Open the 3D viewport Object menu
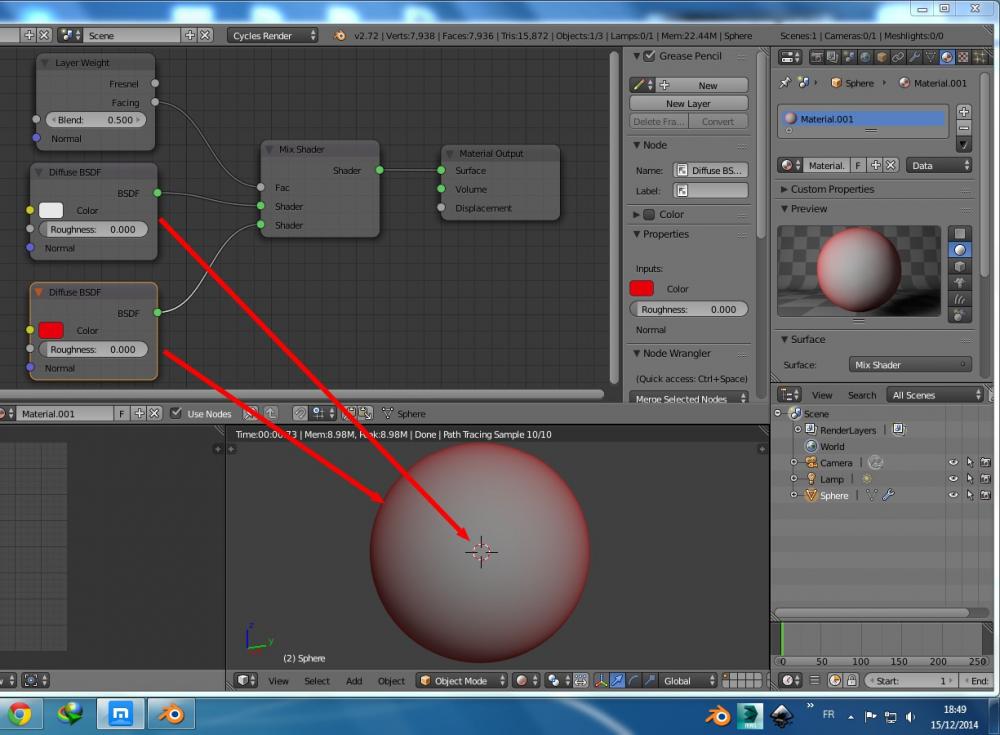The image size is (1000, 735). [x=391, y=681]
